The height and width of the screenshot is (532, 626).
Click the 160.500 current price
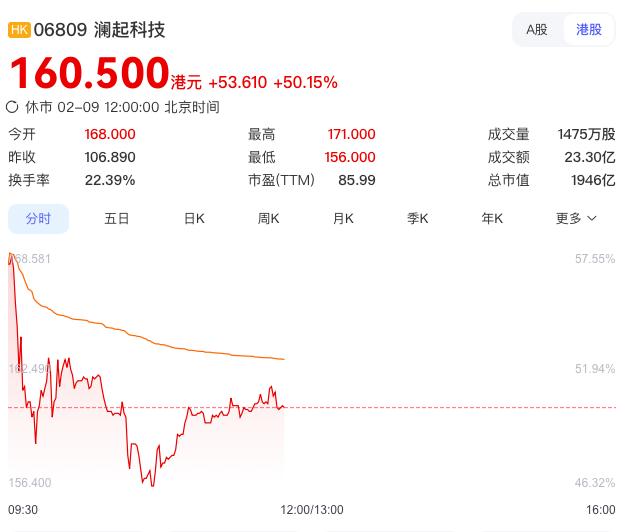[89, 74]
